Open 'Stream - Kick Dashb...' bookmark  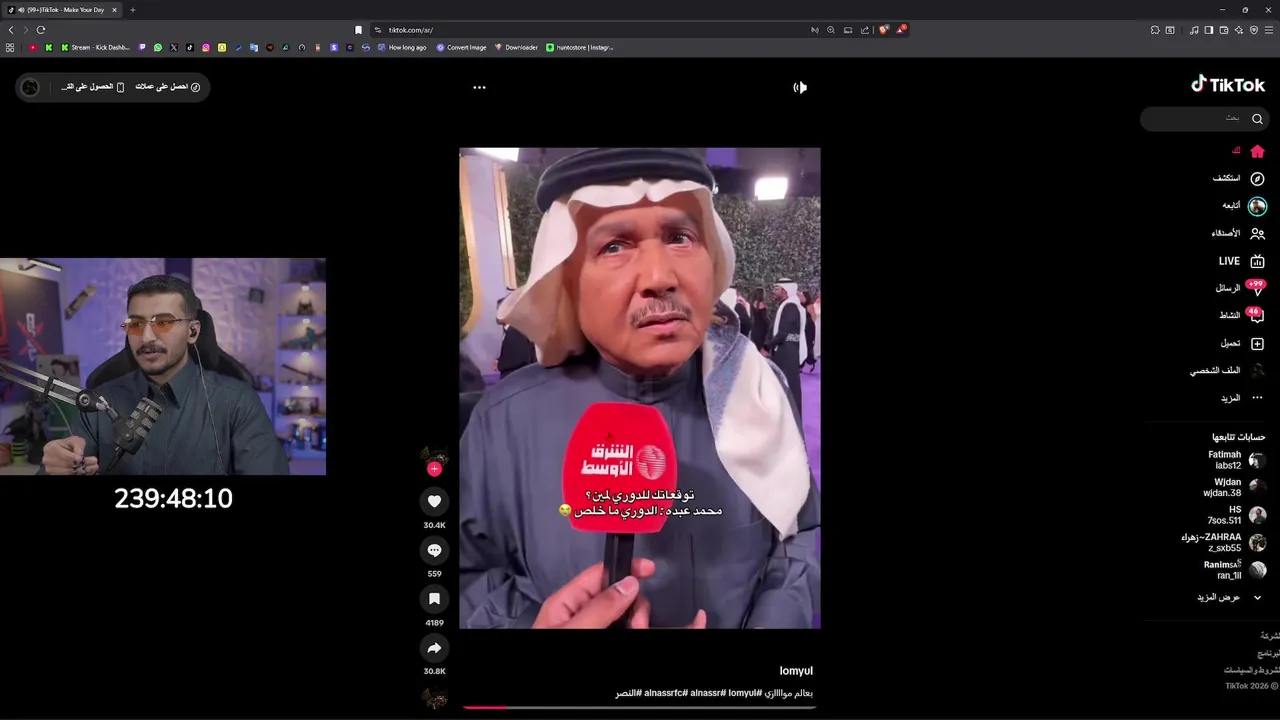95,47
